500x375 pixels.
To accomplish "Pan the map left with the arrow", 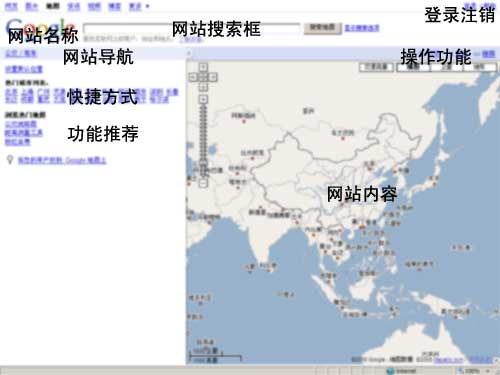I will pyautogui.click(x=193, y=77).
